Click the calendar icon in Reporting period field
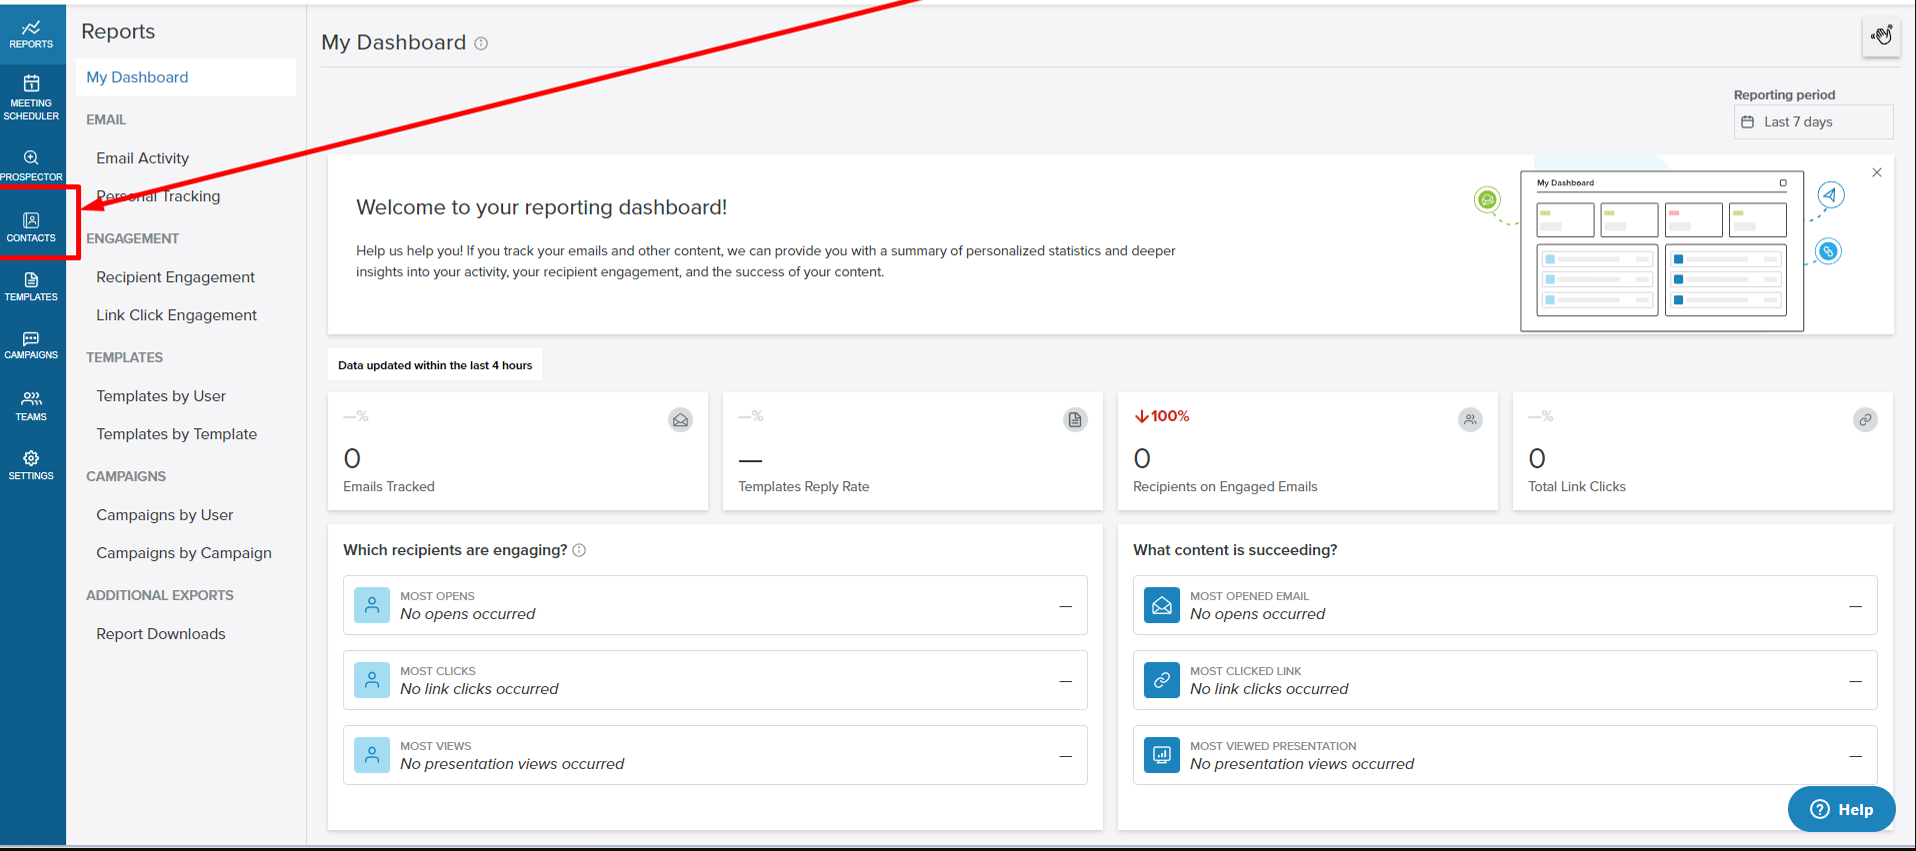 tap(1748, 122)
